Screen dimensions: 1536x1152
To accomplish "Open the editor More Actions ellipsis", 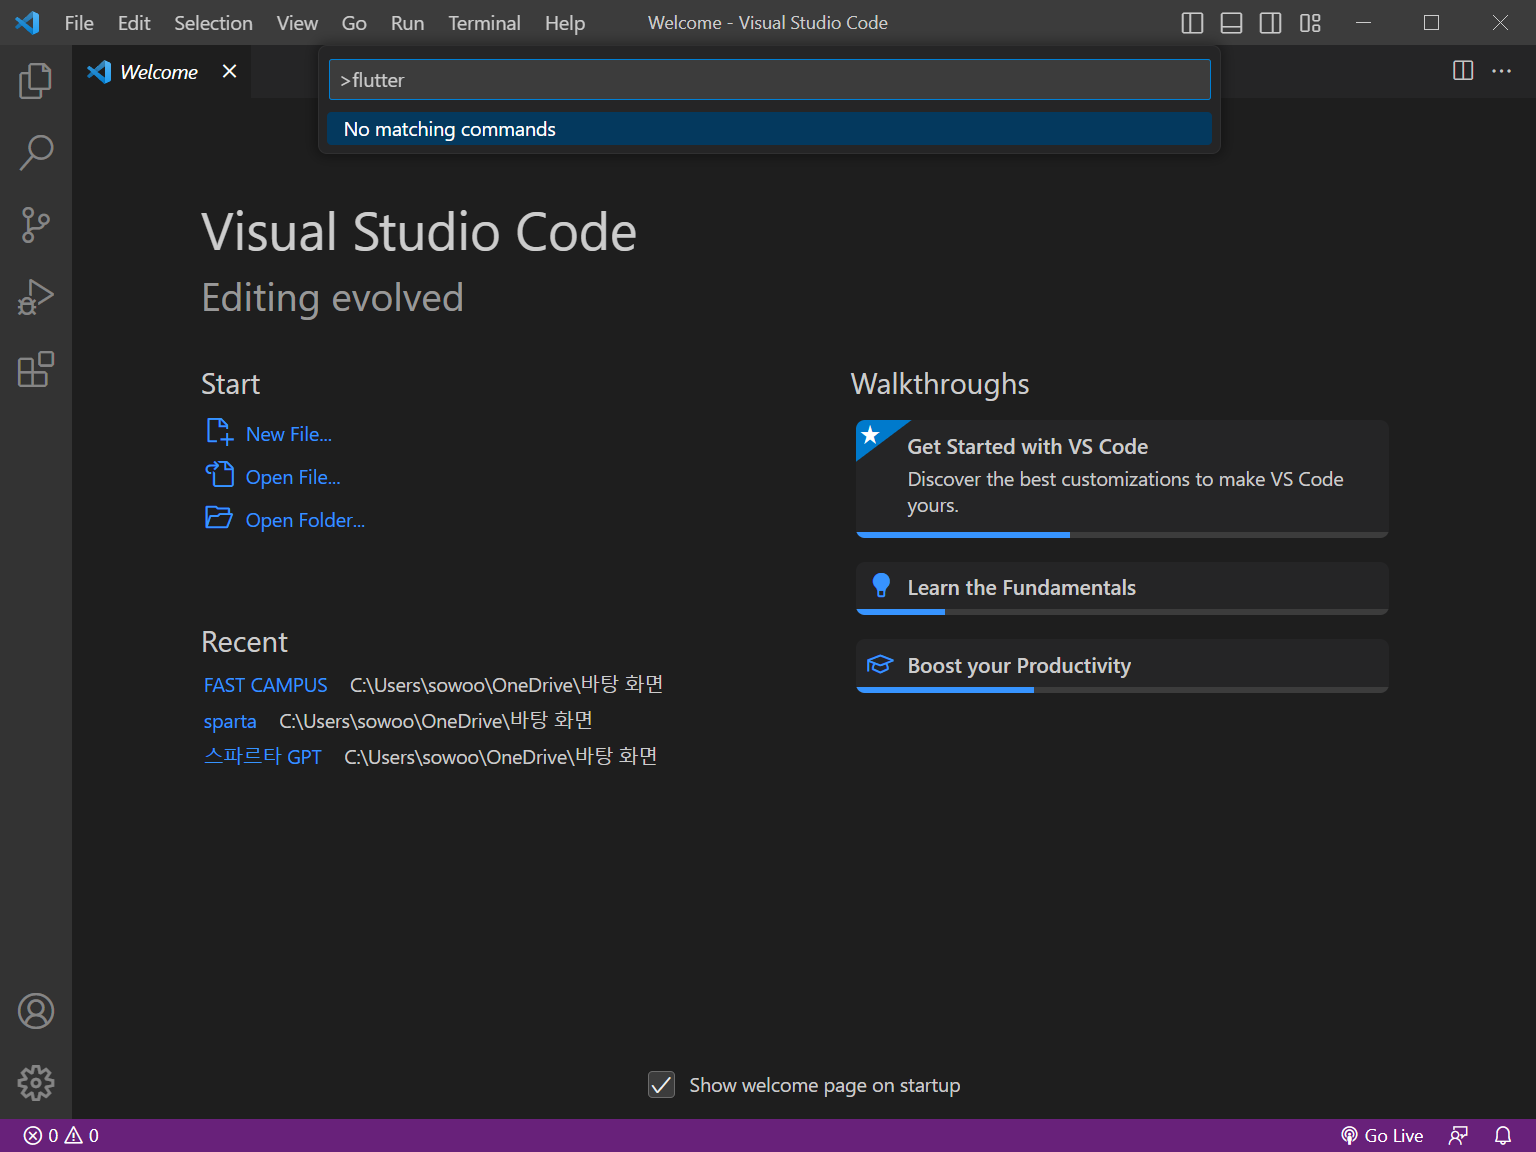I will click(x=1501, y=70).
